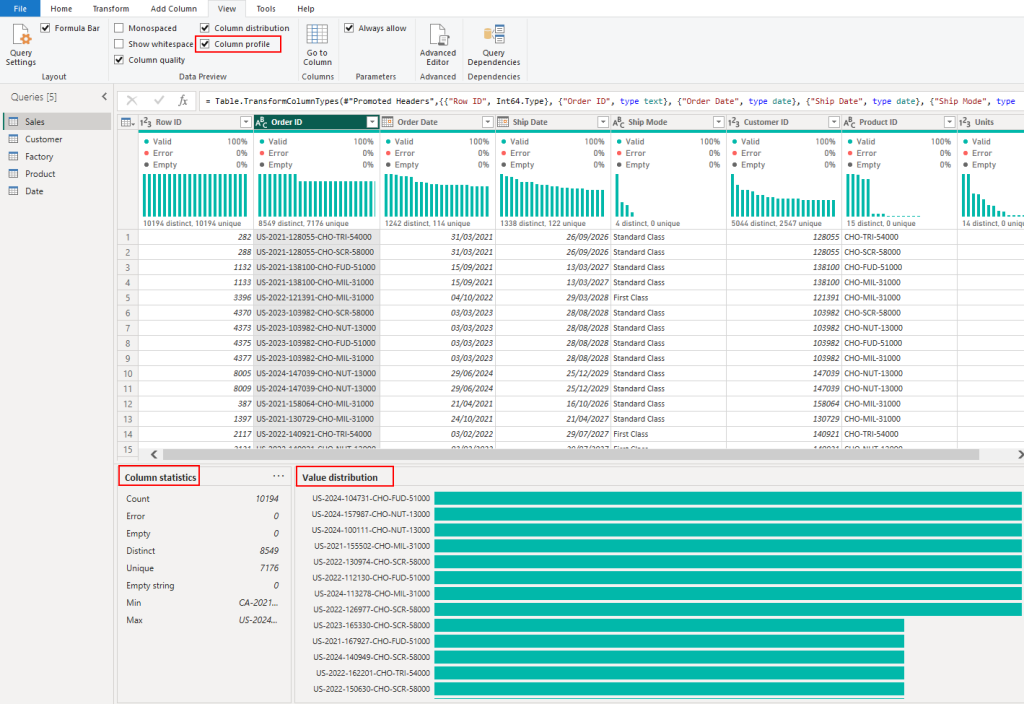Switch to the Transform ribbon tab
The image size is (1024, 704).
pos(111,8)
